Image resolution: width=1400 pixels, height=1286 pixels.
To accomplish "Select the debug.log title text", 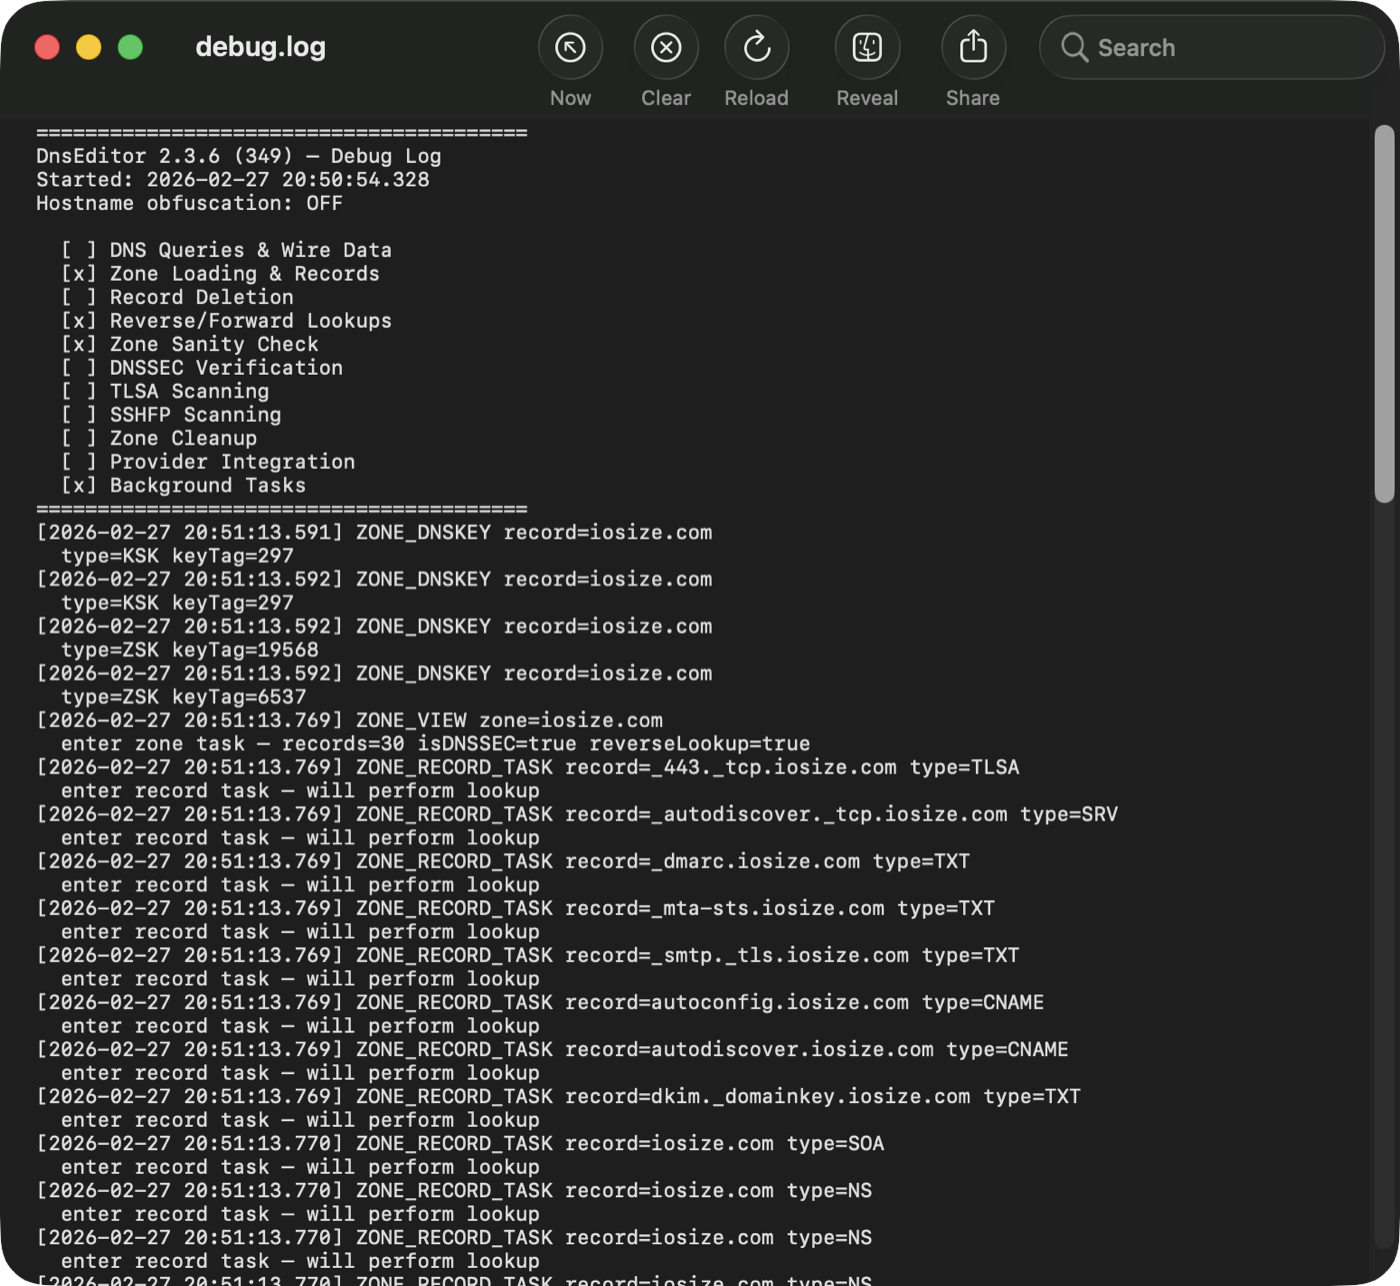I will [x=260, y=46].
